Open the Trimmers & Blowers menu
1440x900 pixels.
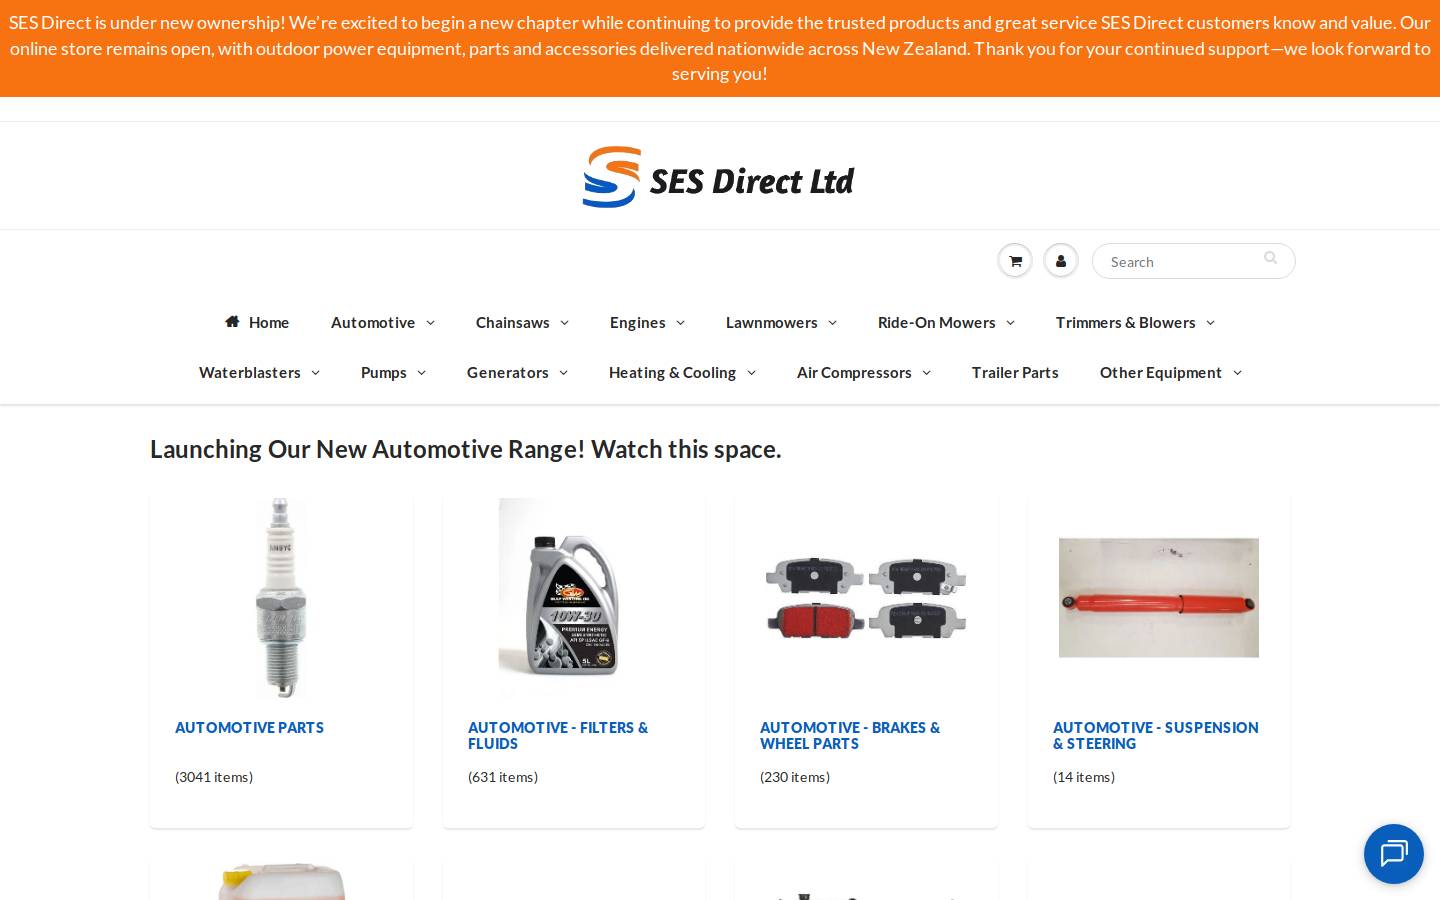pyautogui.click(x=1125, y=322)
